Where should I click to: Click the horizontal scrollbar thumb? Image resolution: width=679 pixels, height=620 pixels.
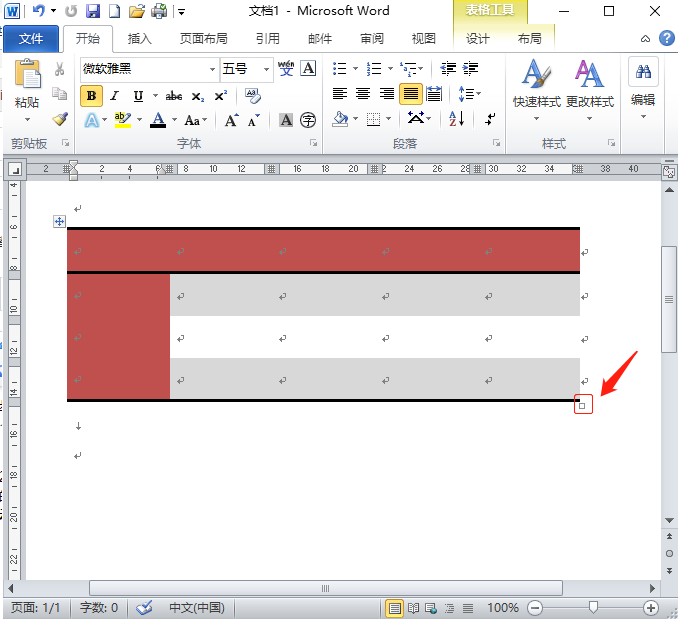click(326, 588)
